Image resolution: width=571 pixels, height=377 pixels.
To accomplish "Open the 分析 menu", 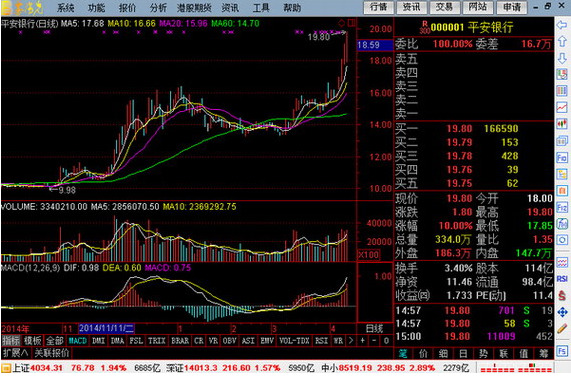I will click(x=158, y=7).
